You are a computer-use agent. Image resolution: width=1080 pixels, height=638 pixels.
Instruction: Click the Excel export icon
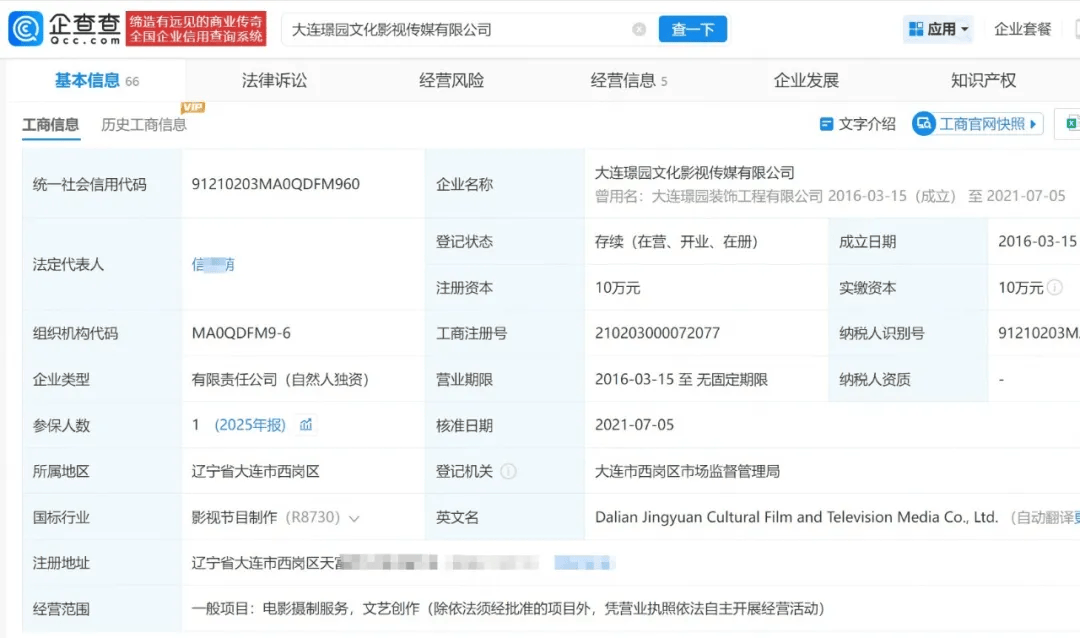pos(1072,124)
